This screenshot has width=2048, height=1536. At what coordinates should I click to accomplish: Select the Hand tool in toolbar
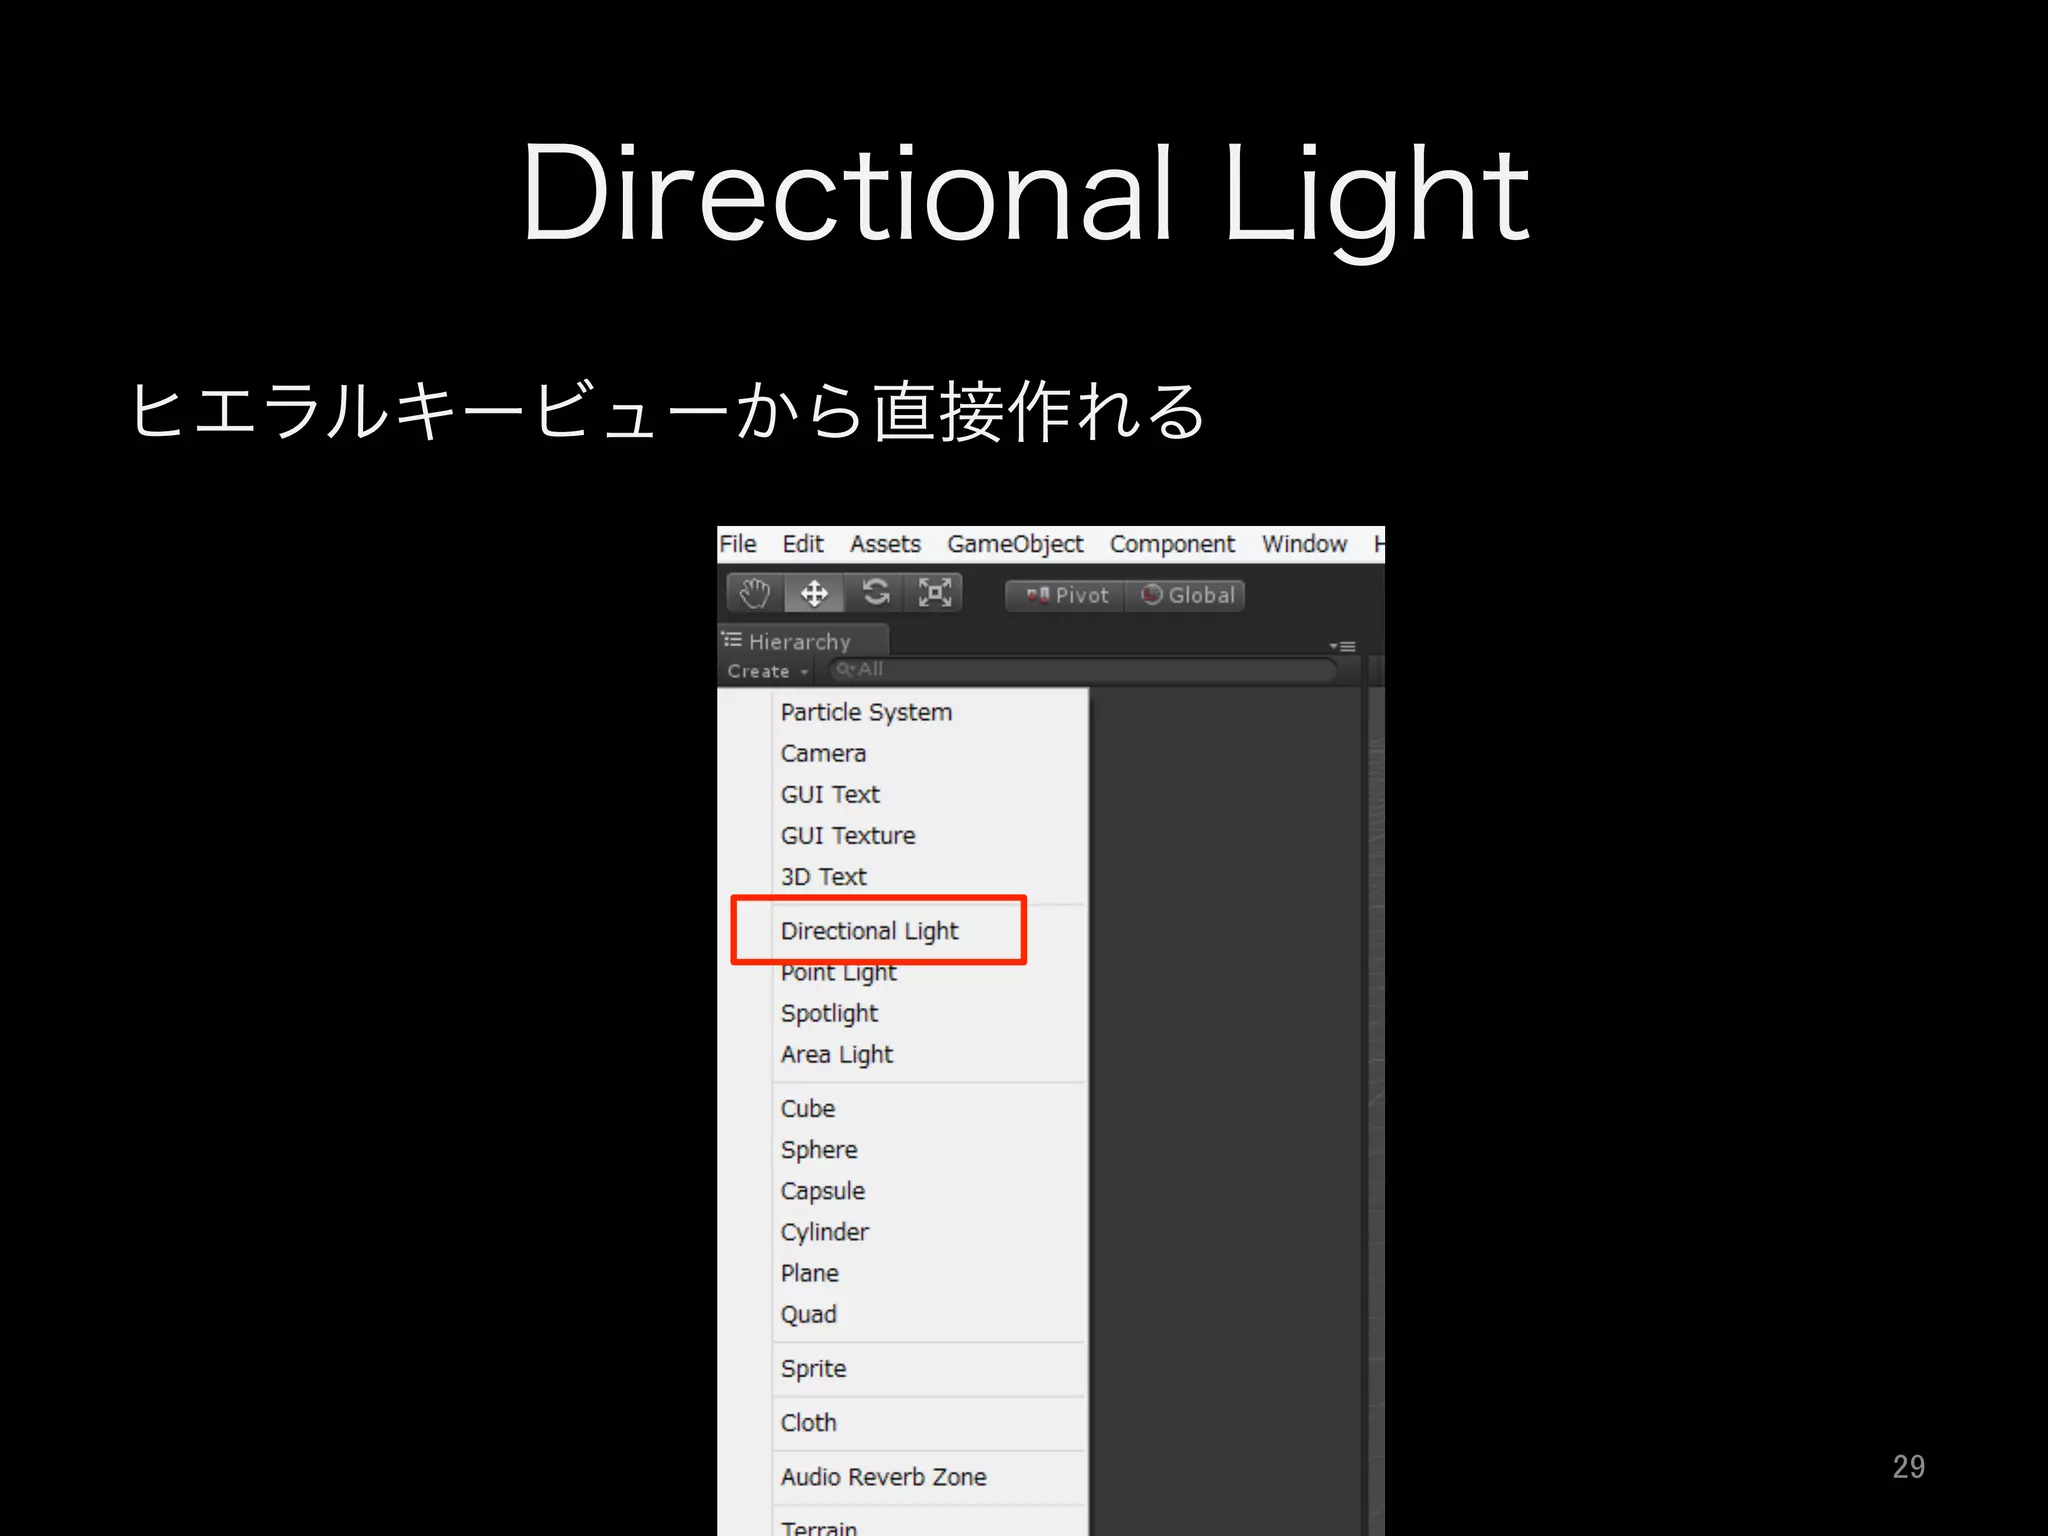755,593
